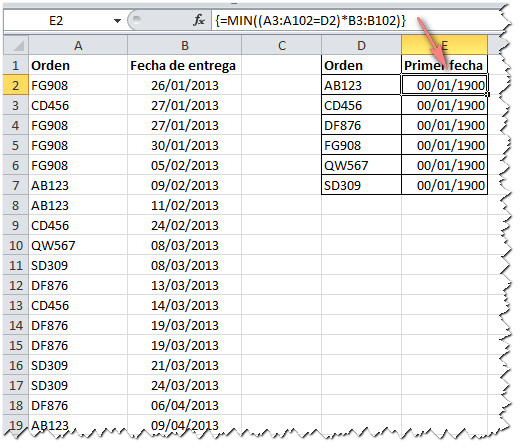Viewport: 521px width, 448px height.
Task: Click the 'Primer fecha' header cell
Action: click(x=444, y=65)
